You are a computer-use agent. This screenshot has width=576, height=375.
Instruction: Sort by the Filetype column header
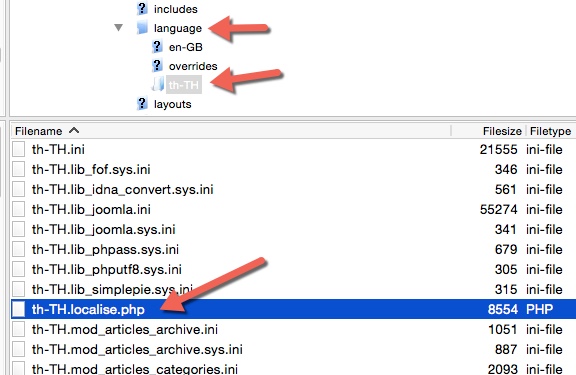click(551, 131)
